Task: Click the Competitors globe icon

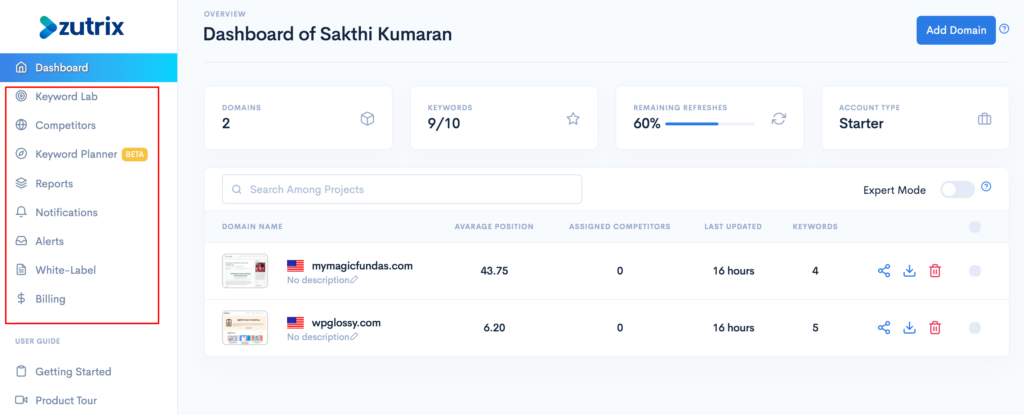Action: pyautogui.click(x=22, y=125)
